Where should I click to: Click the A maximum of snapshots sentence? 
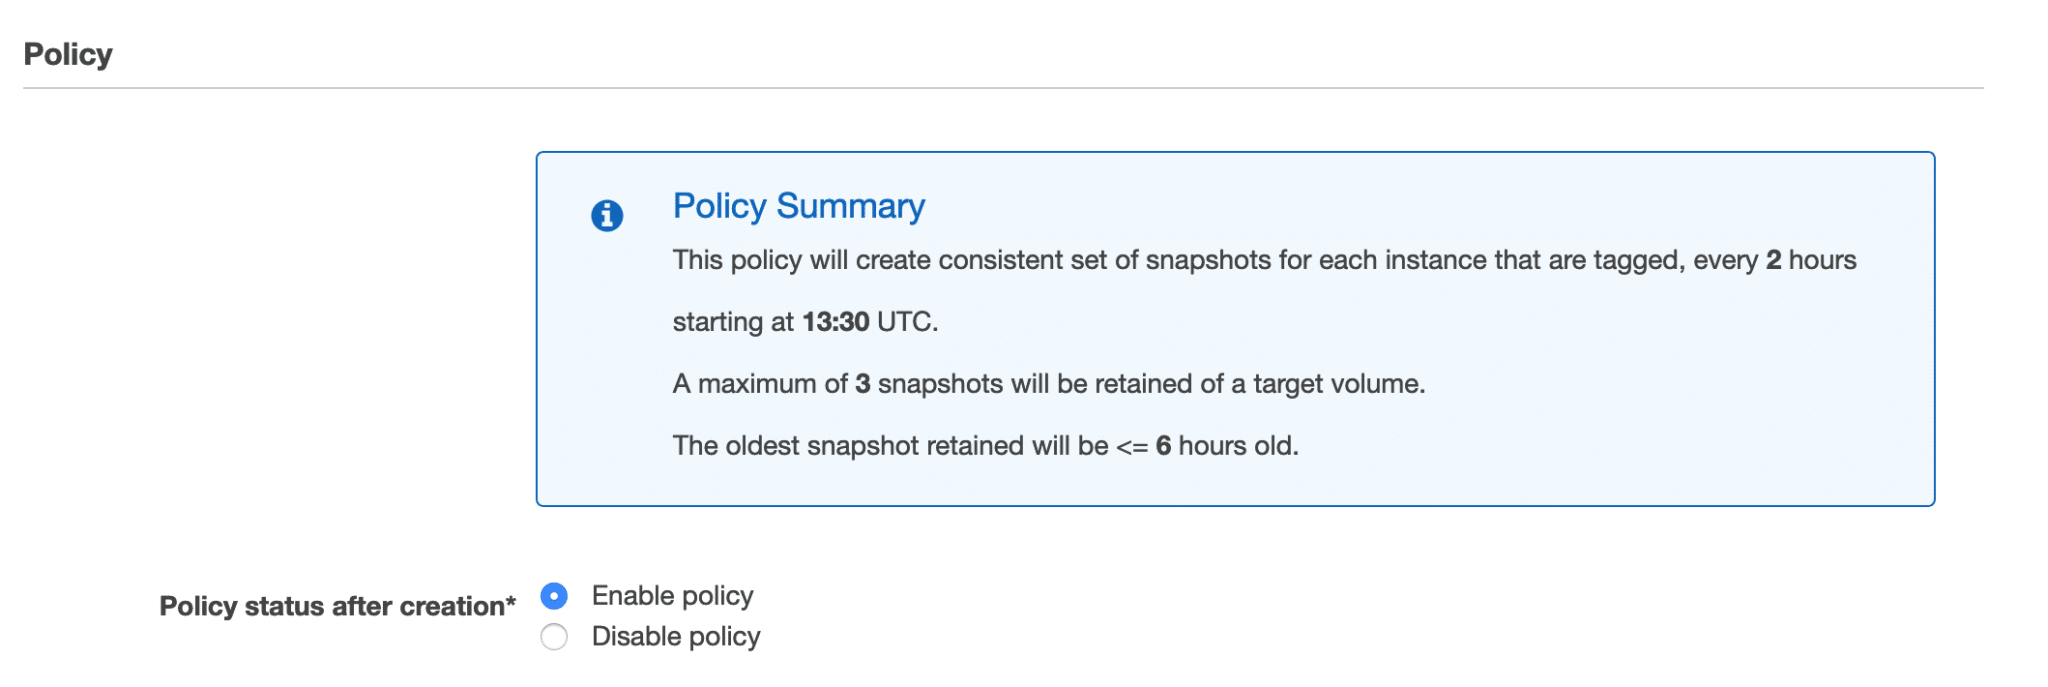pos(1048,384)
